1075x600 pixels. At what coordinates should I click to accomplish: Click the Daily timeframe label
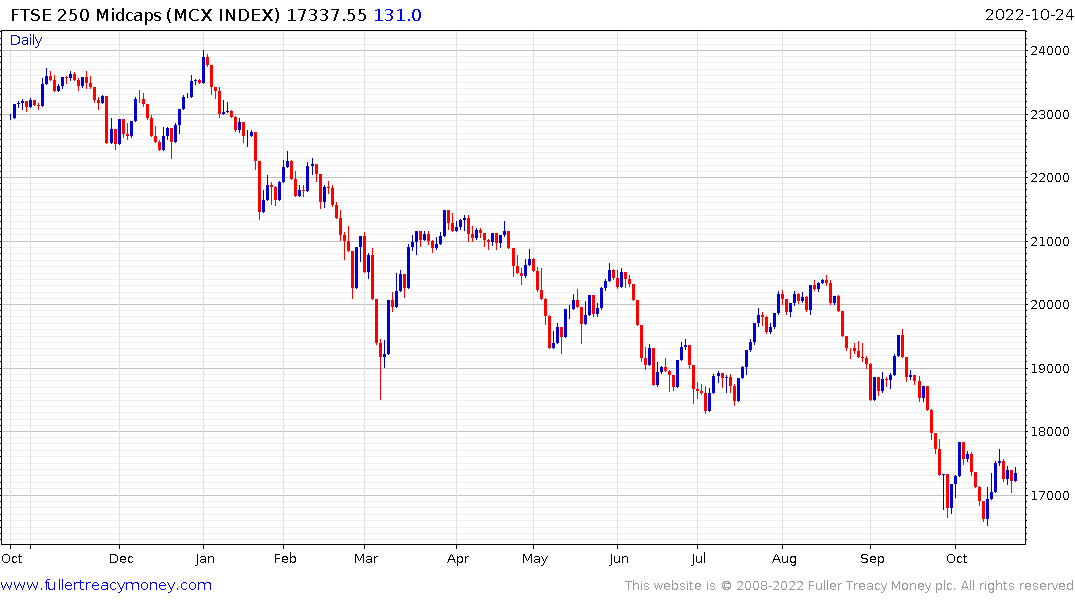(x=26, y=40)
